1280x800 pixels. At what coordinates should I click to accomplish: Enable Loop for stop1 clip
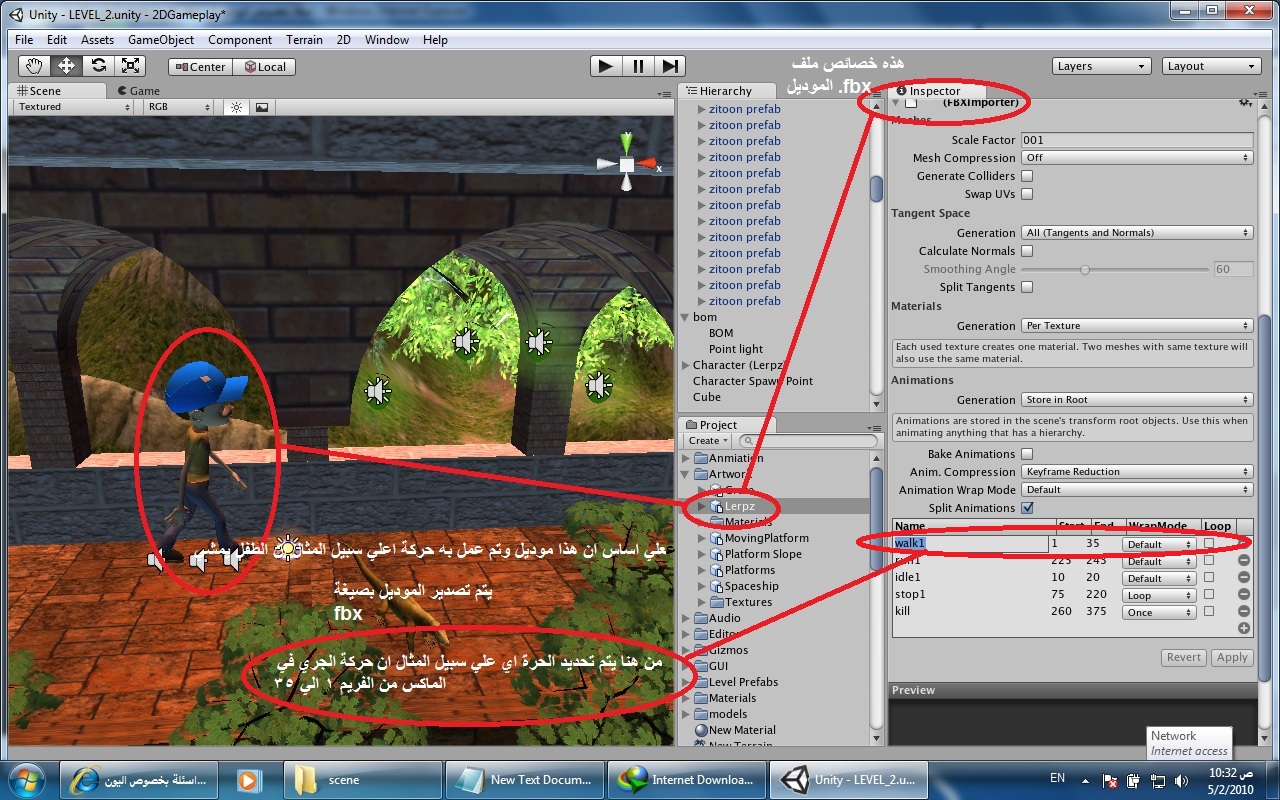(x=1209, y=595)
